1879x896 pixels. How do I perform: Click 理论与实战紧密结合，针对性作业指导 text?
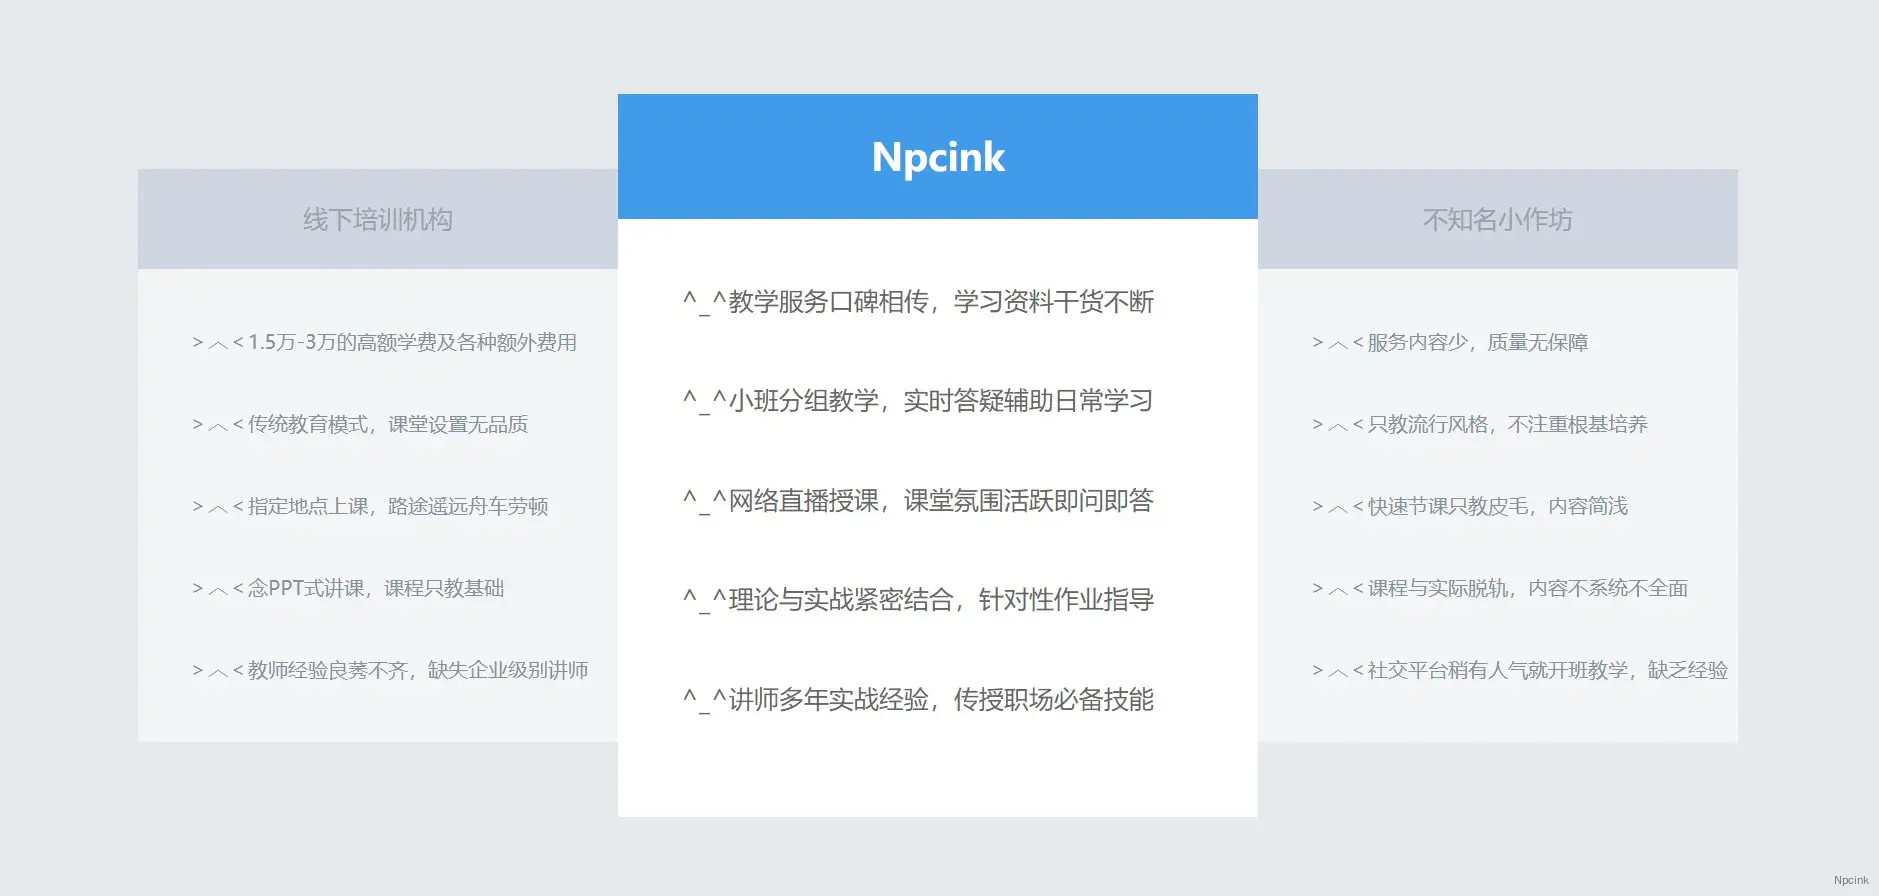(x=940, y=600)
